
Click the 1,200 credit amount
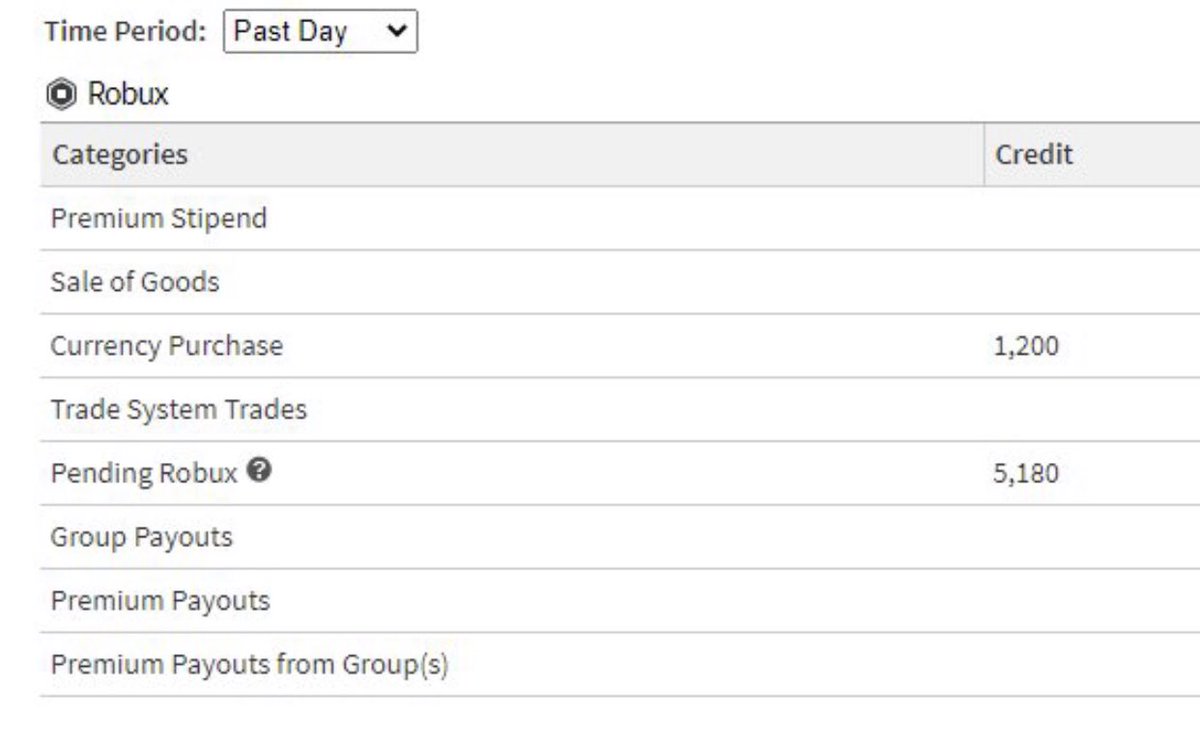point(1026,347)
